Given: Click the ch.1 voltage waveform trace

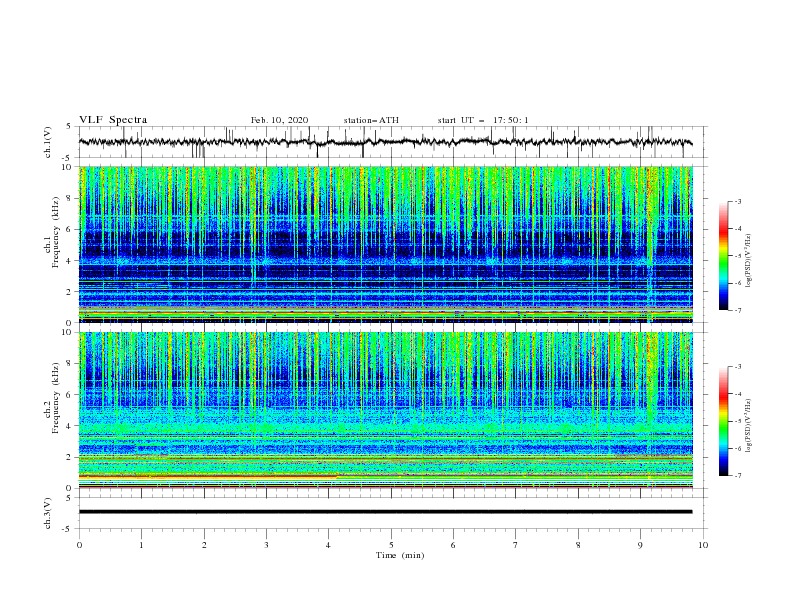Looking at the screenshot, I should point(385,142).
